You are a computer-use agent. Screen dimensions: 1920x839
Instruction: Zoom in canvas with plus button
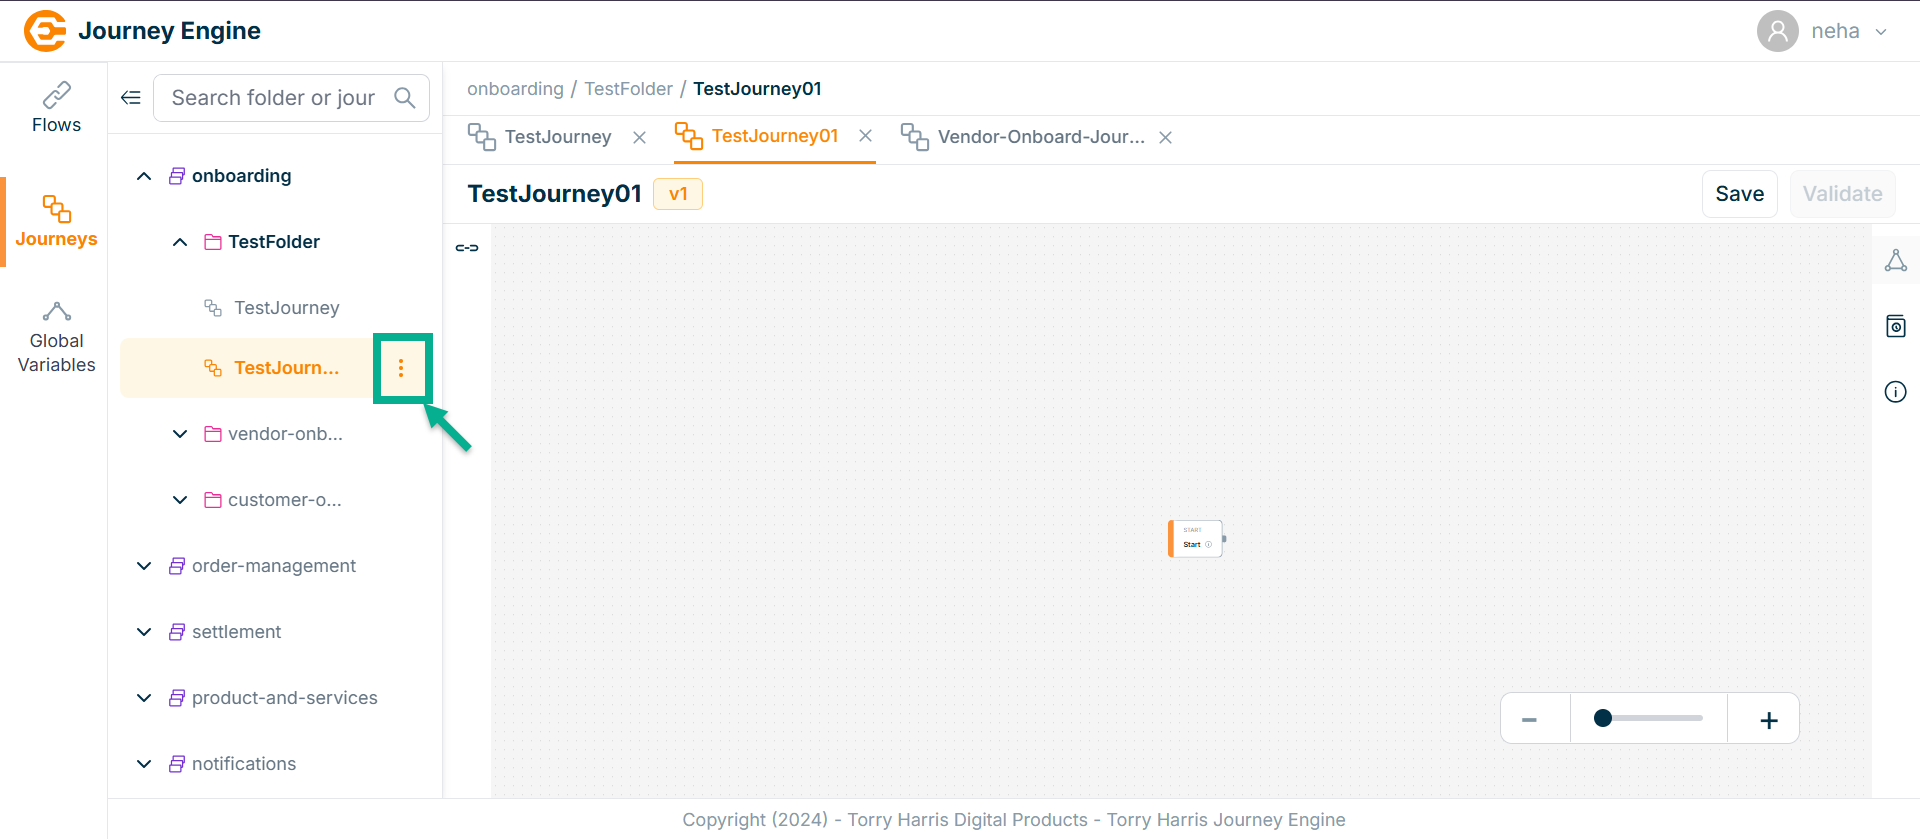click(1768, 720)
